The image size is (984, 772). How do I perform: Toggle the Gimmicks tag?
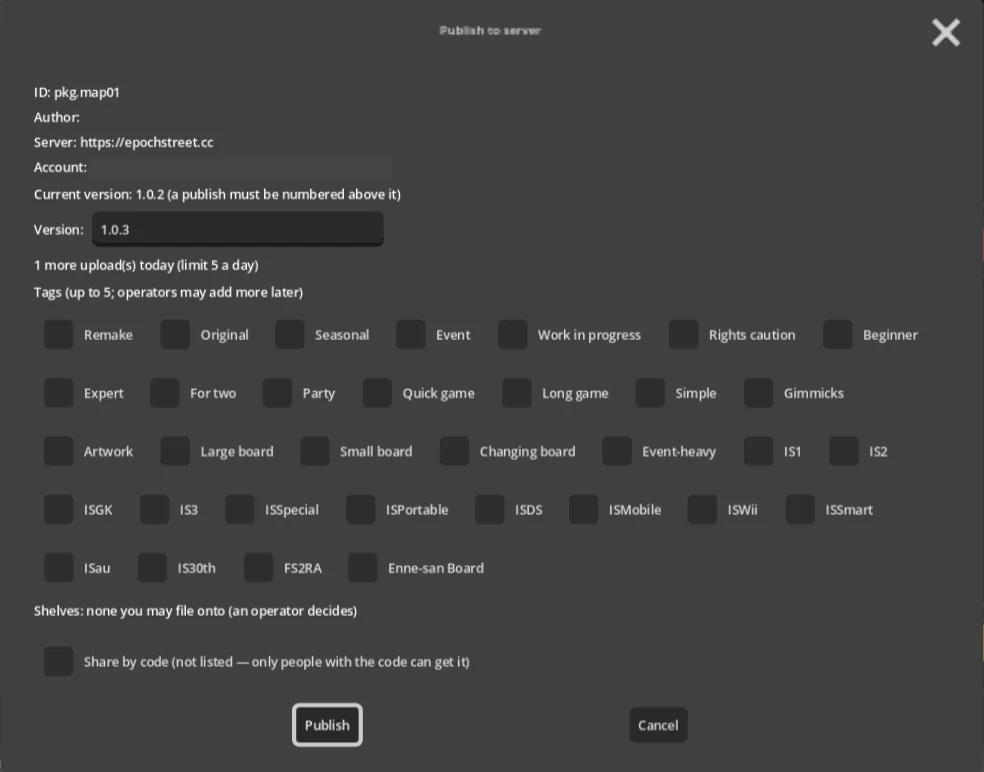[758, 393]
